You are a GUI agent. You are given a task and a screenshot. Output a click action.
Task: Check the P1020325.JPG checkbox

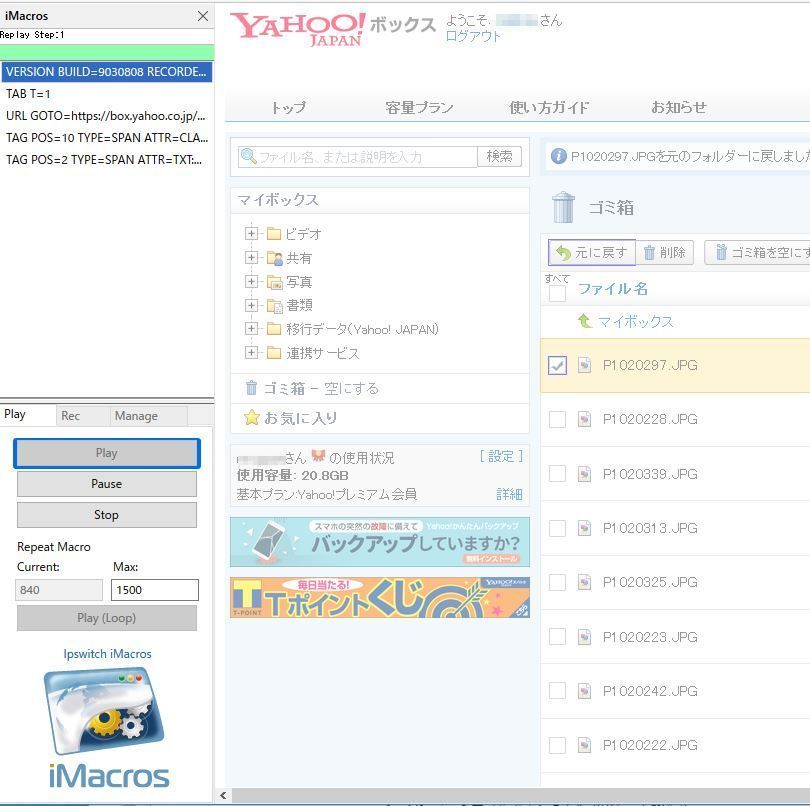click(557, 582)
